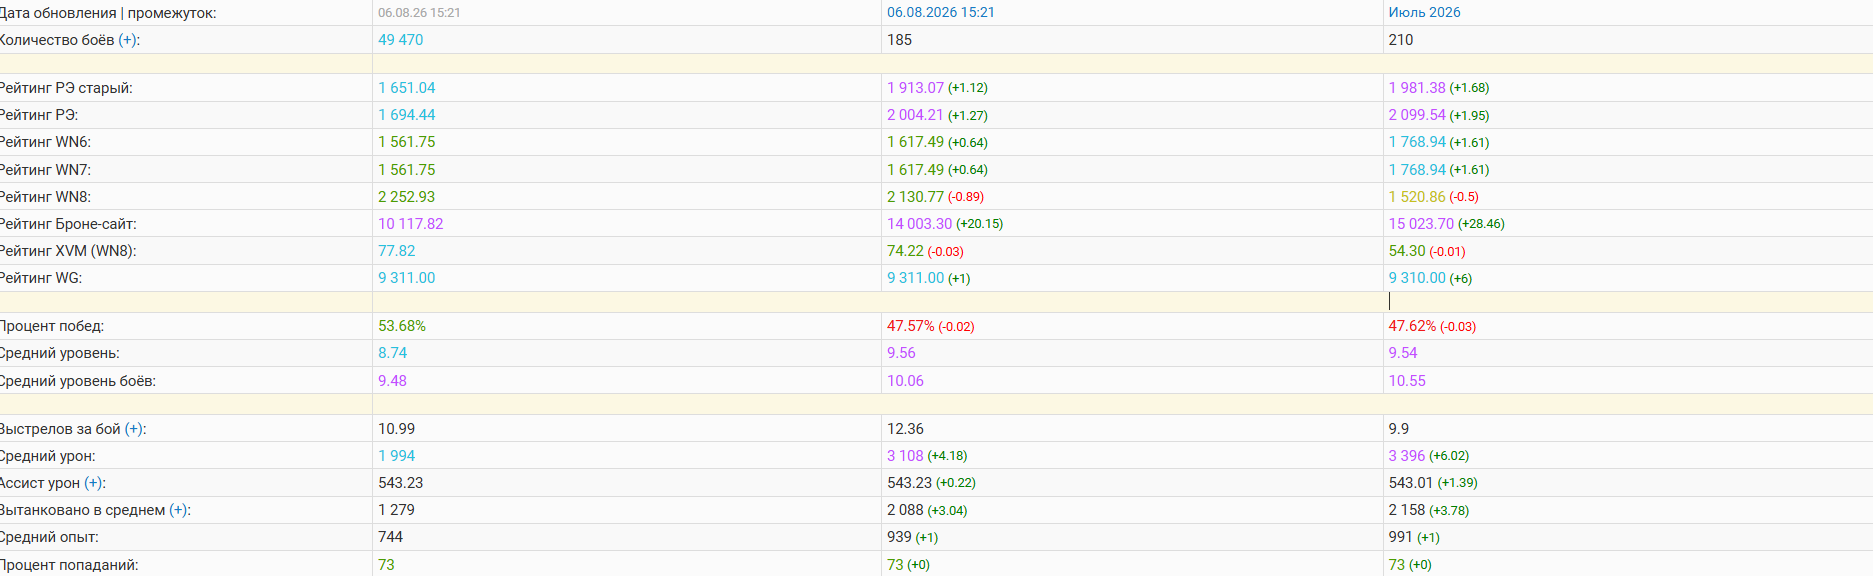Select the 12.36 shots per battle

[905, 429]
